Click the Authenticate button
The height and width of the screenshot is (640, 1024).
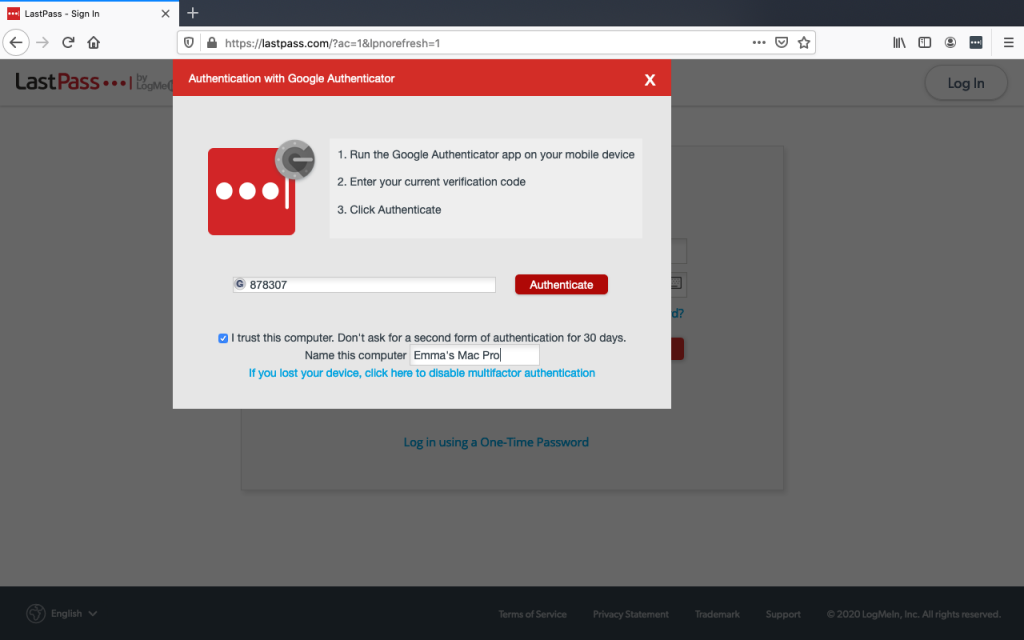561,285
